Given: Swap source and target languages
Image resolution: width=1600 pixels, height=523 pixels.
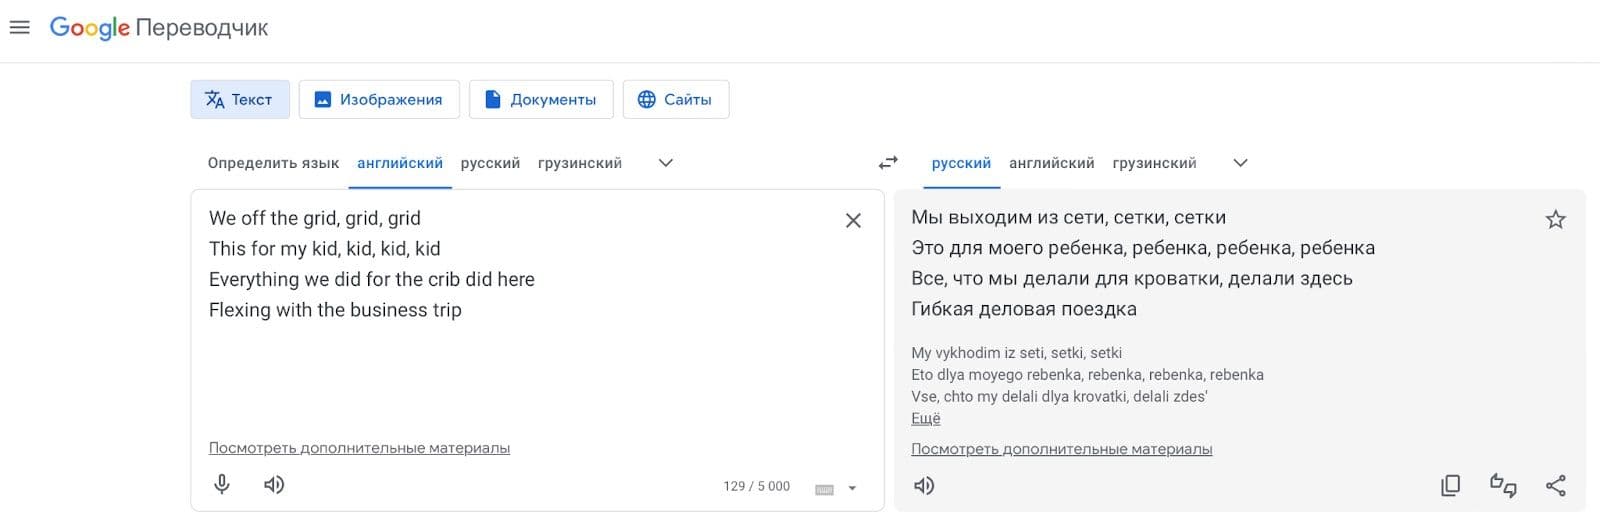Looking at the screenshot, I should tap(888, 162).
